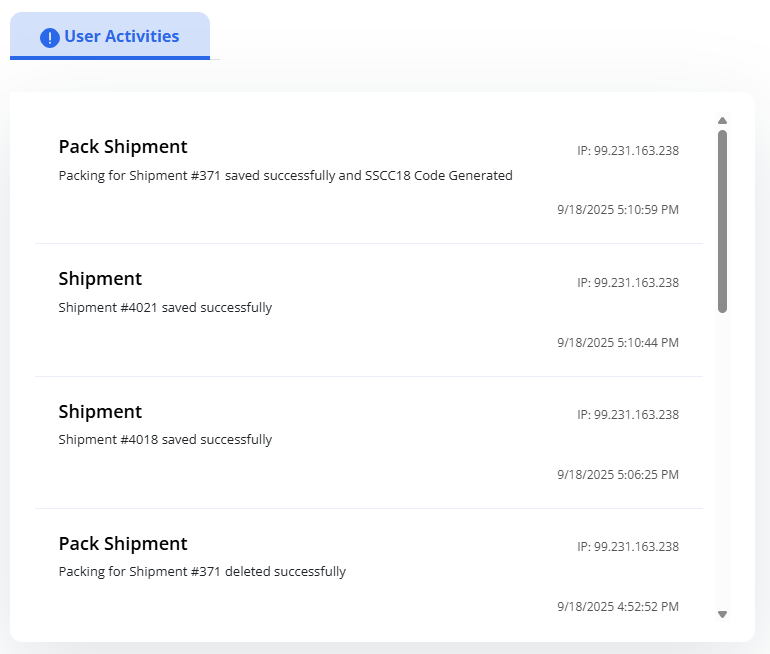This screenshot has width=770, height=654.
Task: Click the 4:52:52 PM timestamp
Action: 617,607
